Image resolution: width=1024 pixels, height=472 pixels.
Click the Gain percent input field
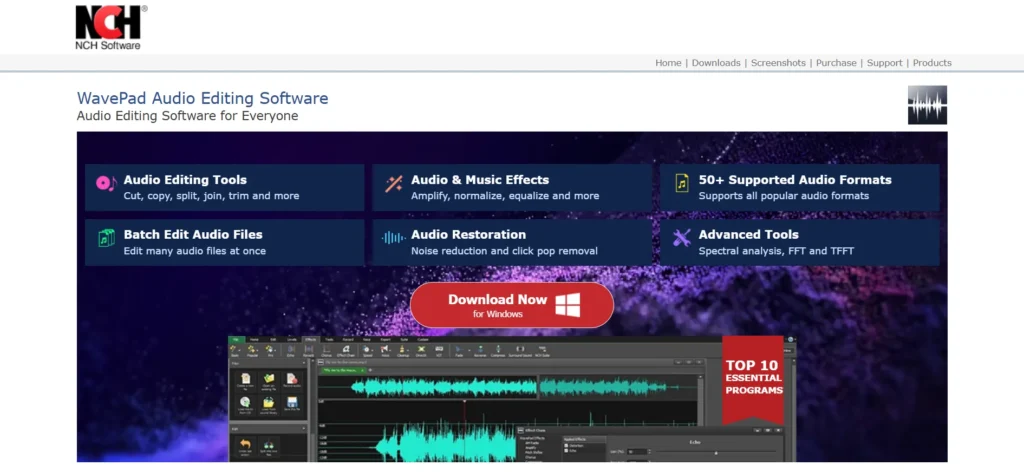(x=637, y=452)
